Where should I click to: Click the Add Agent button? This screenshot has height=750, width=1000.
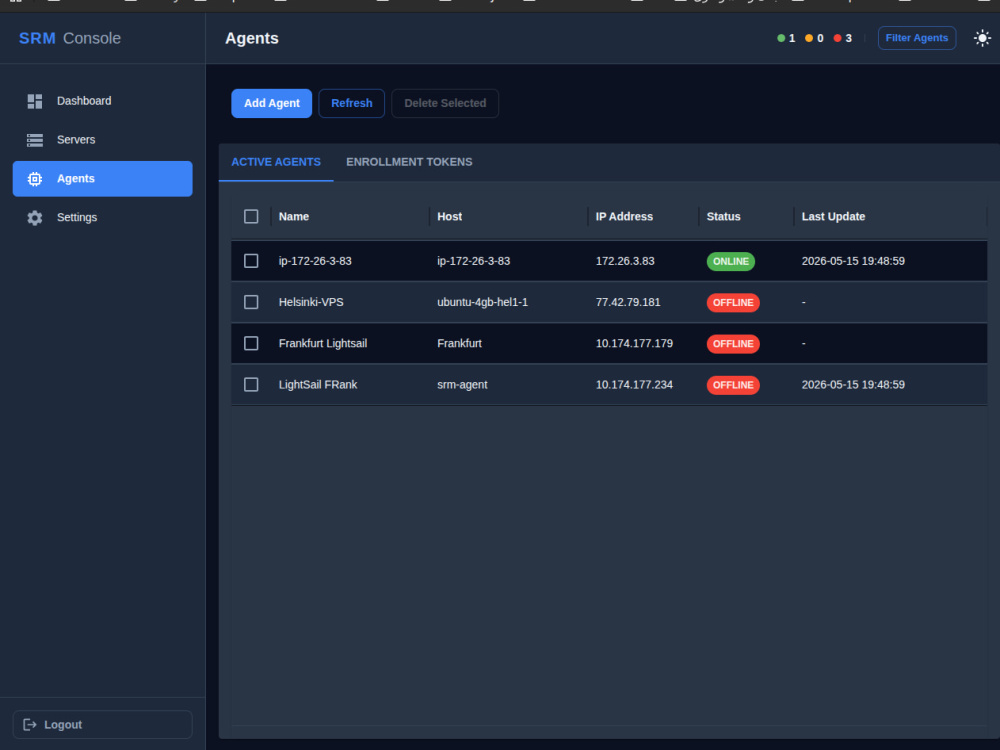click(272, 103)
